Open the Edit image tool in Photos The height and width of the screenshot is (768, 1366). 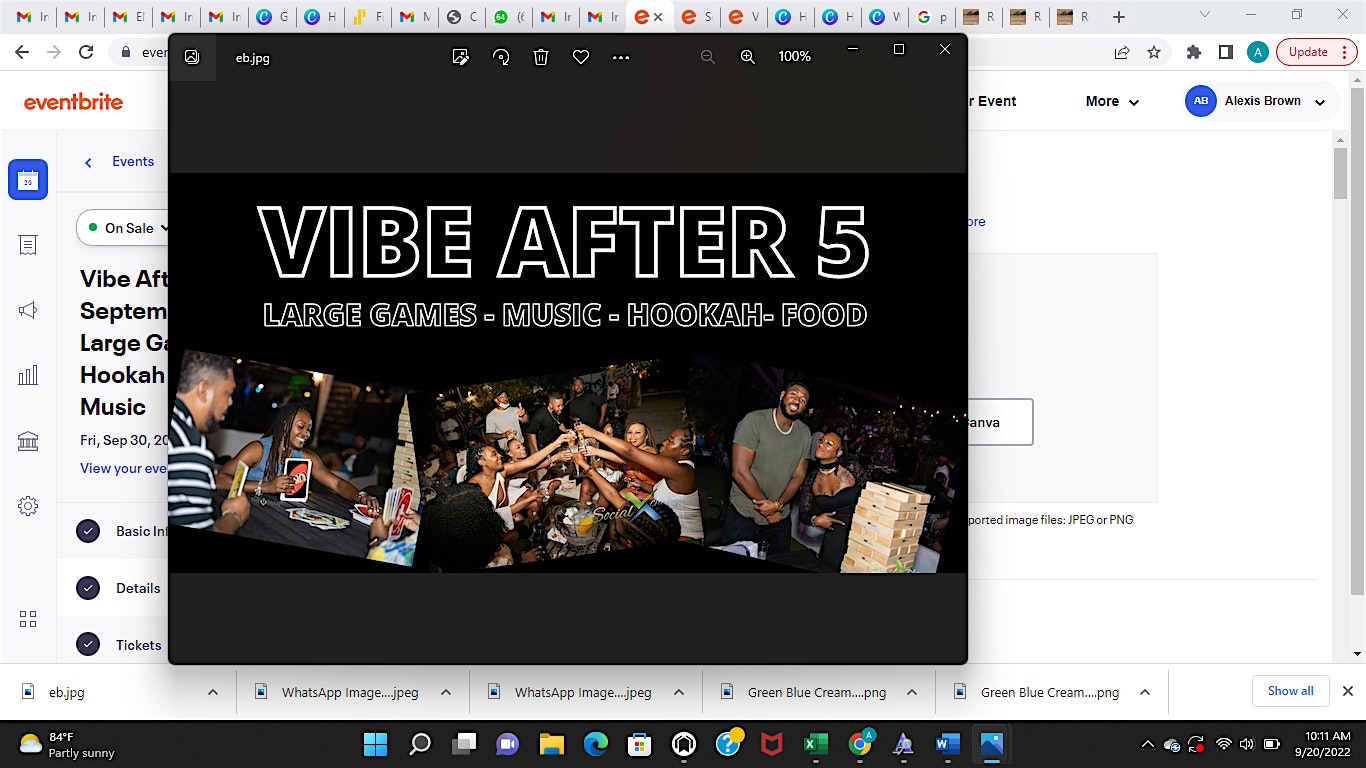[460, 57]
